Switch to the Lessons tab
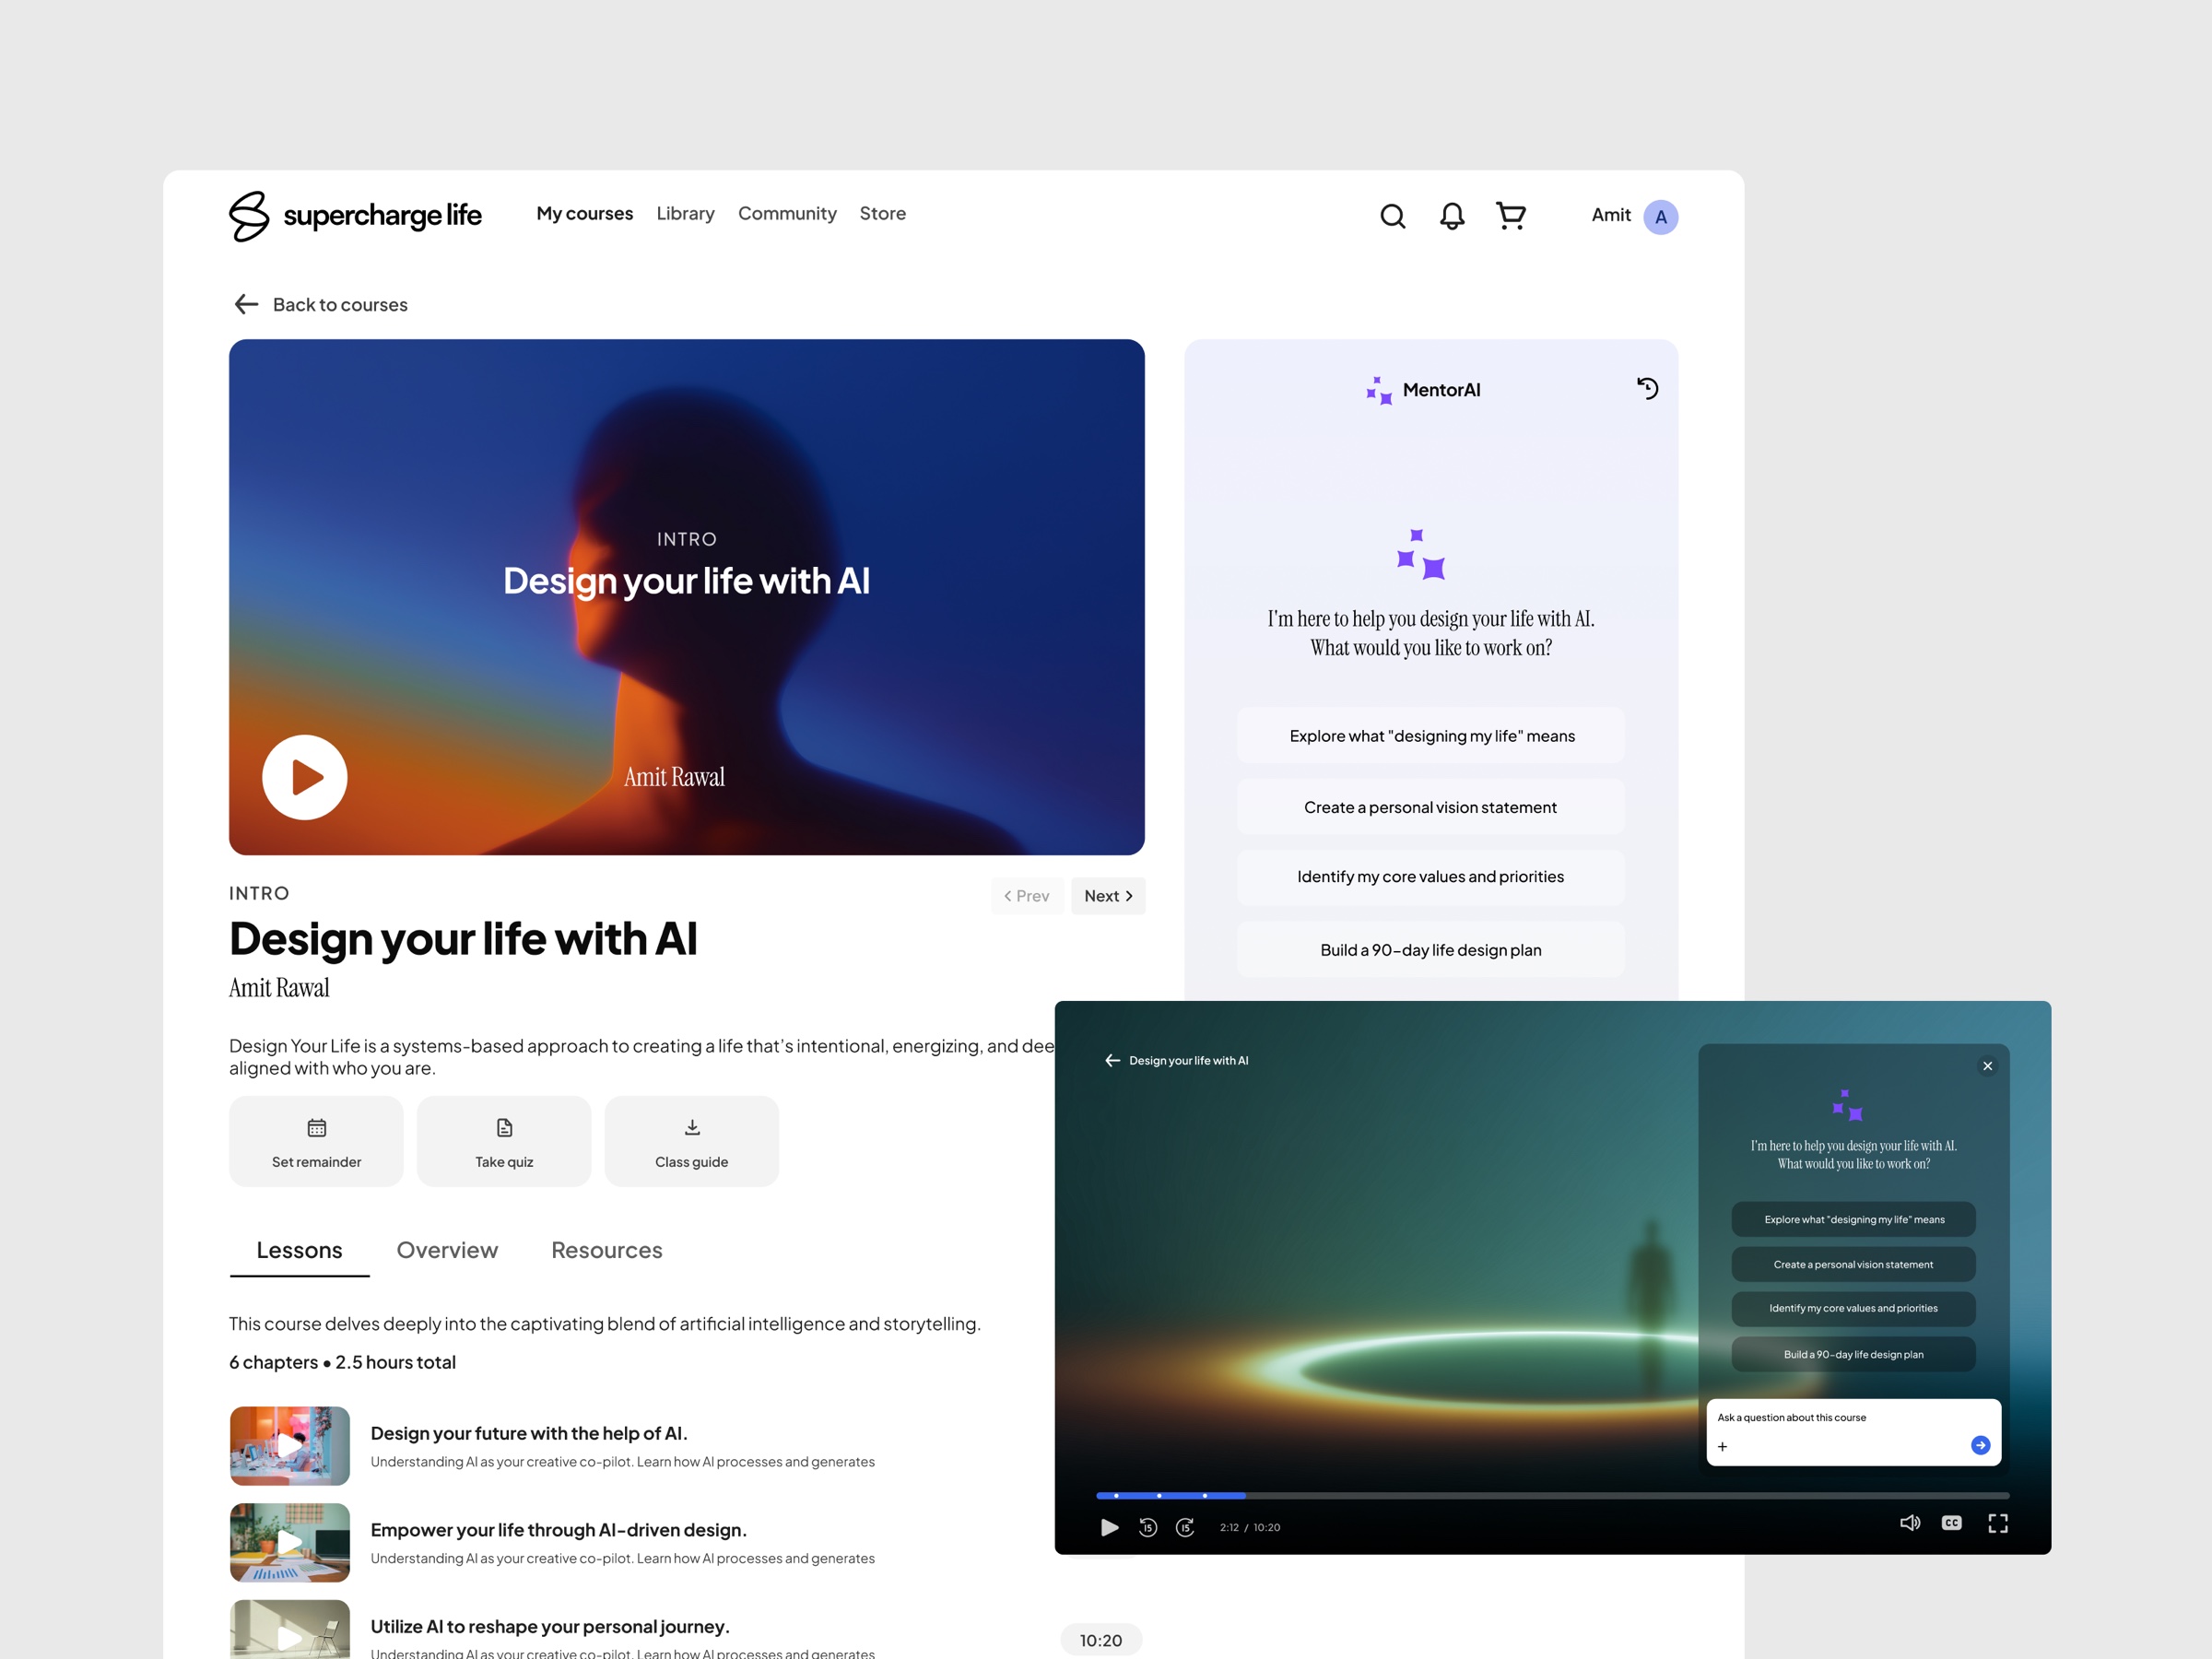 (299, 1251)
